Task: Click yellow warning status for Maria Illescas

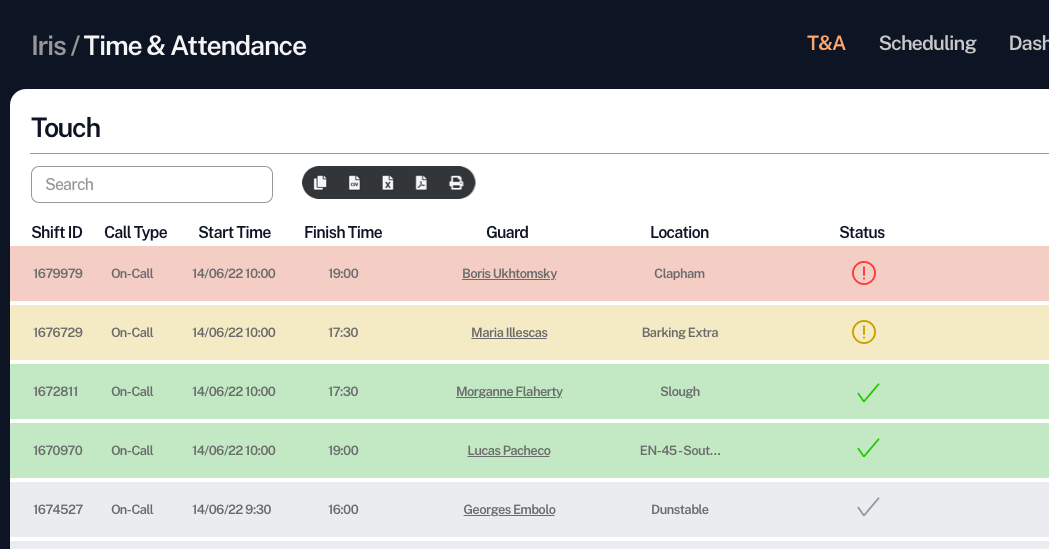Action: (864, 332)
